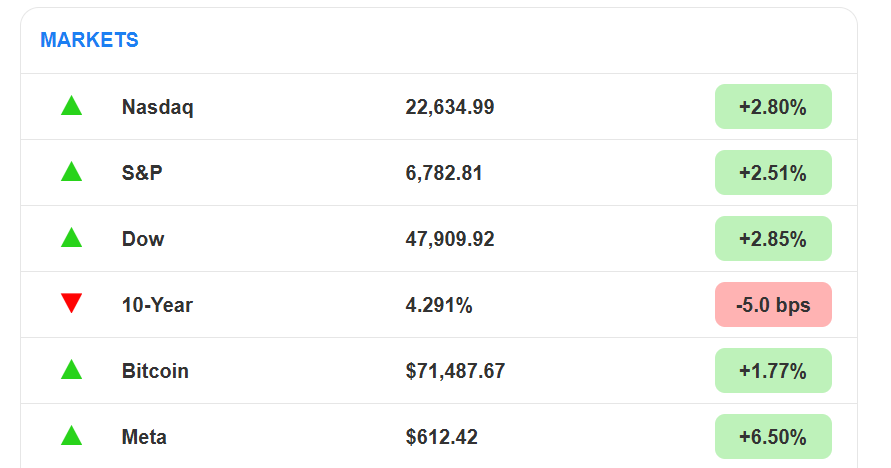Click the green up arrow beside Nasdaq

pos(71,106)
